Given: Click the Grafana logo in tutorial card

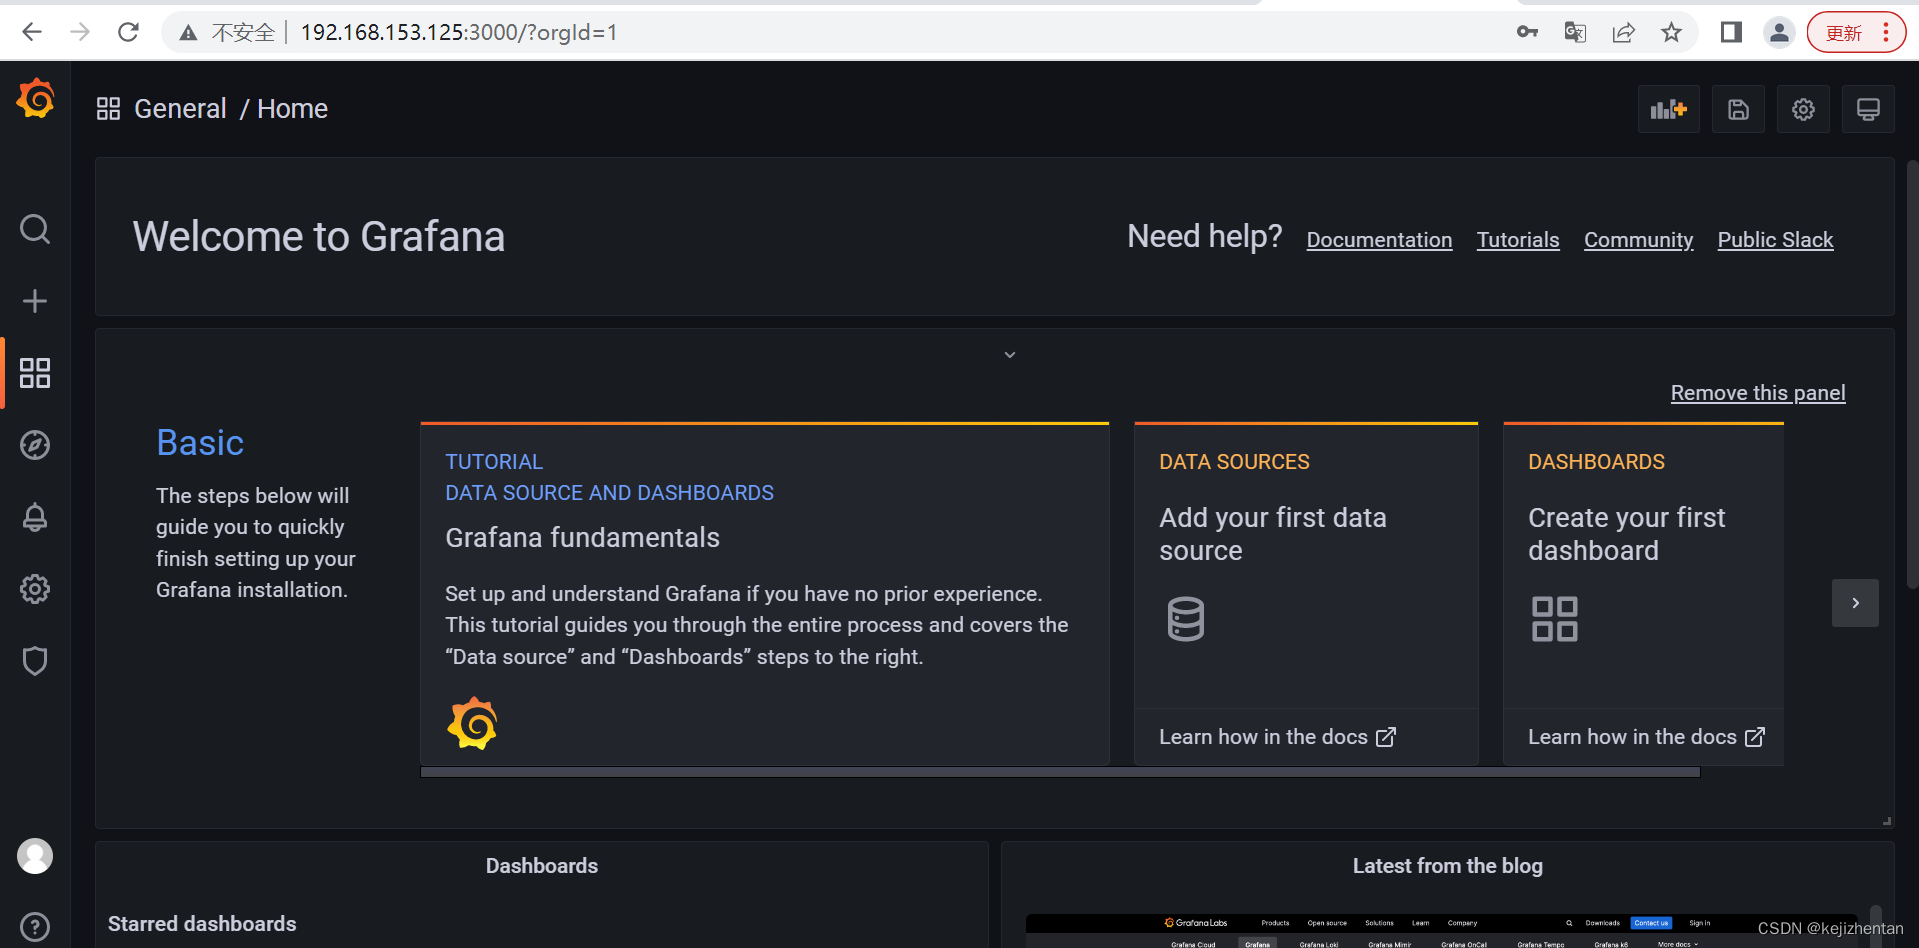Looking at the screenshot, I should click(472, 723).
